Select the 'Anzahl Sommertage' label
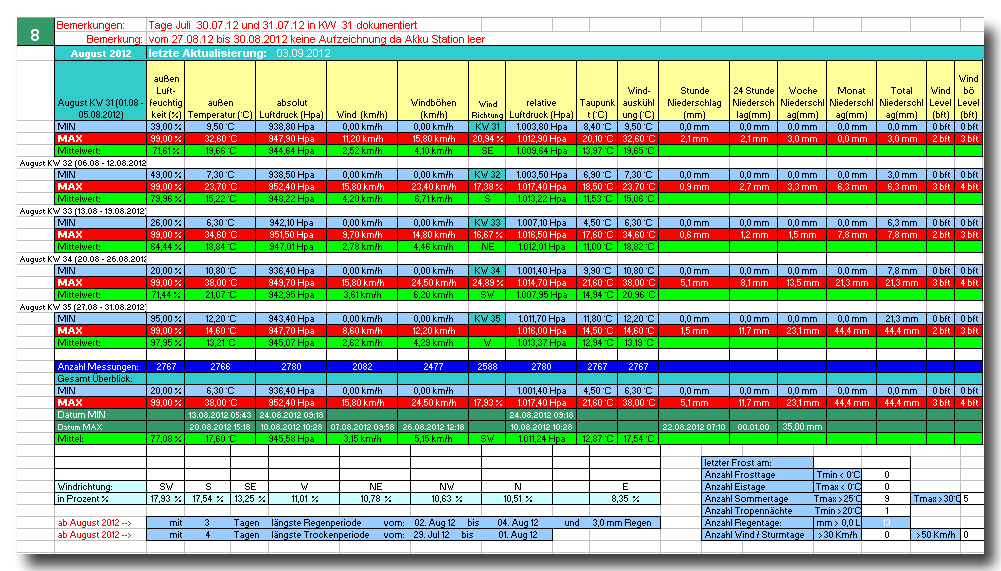Image resolution: width=1001 pixels, height=571 pixels. pyautogui.click(x=758, y=499)
